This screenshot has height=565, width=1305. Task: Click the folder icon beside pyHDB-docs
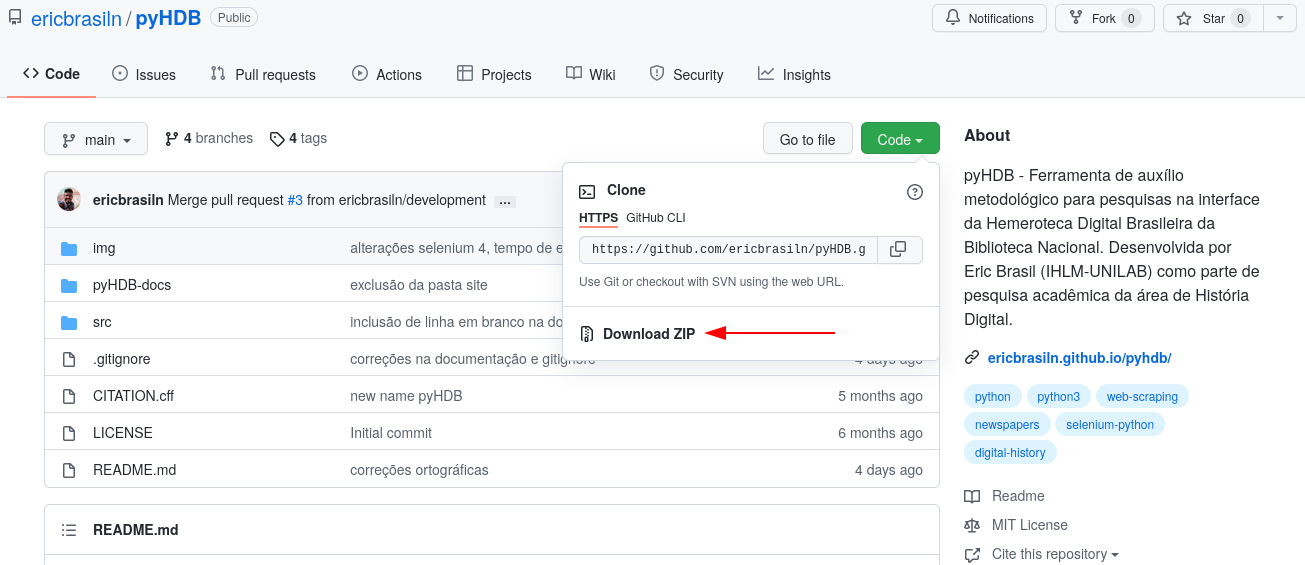[x=69, y=285]
